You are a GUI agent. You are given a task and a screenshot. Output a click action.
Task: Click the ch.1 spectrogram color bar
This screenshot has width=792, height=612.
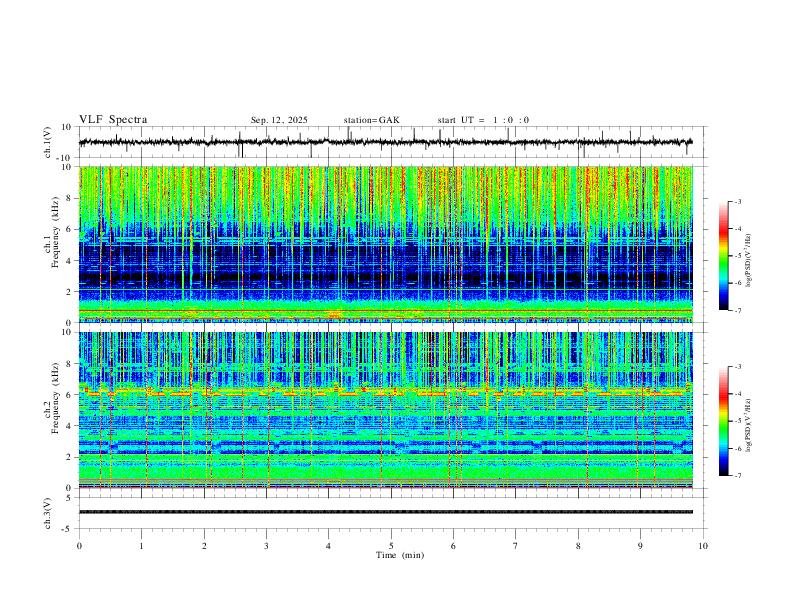coord(724,256)
